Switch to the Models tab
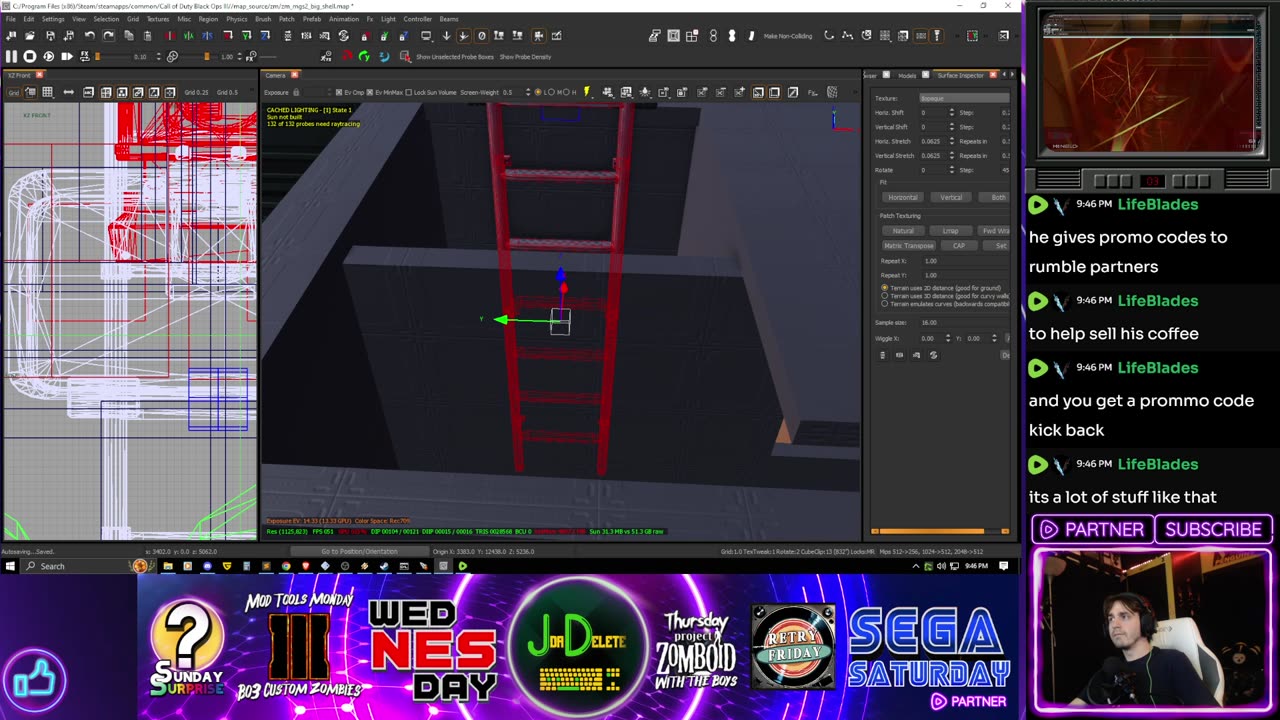The width and height of the screenshot is (1280, 720). tap(907, 75)
